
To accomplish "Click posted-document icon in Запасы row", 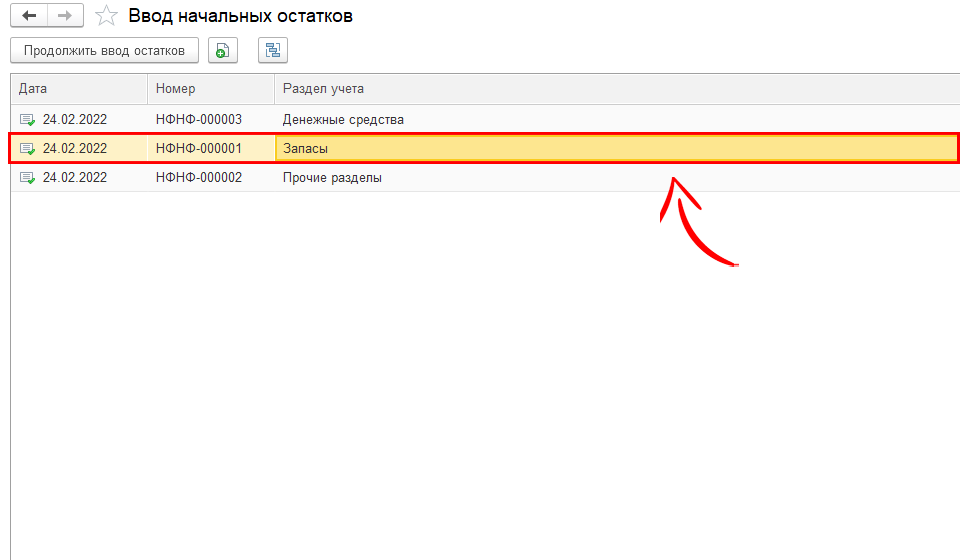I will [x=27, y=149].
